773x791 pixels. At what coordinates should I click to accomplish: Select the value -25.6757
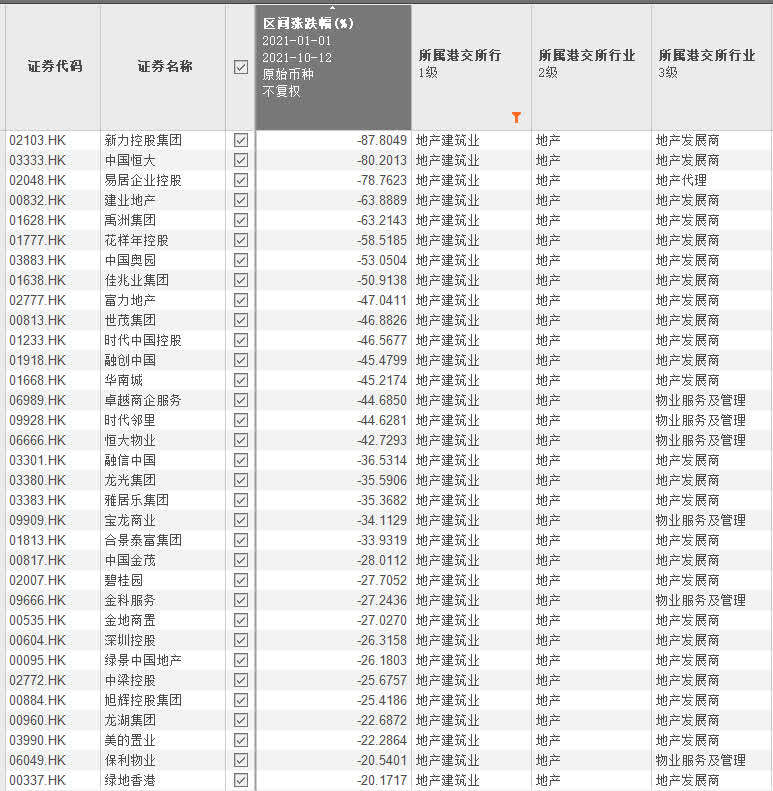tap(381, 680)
